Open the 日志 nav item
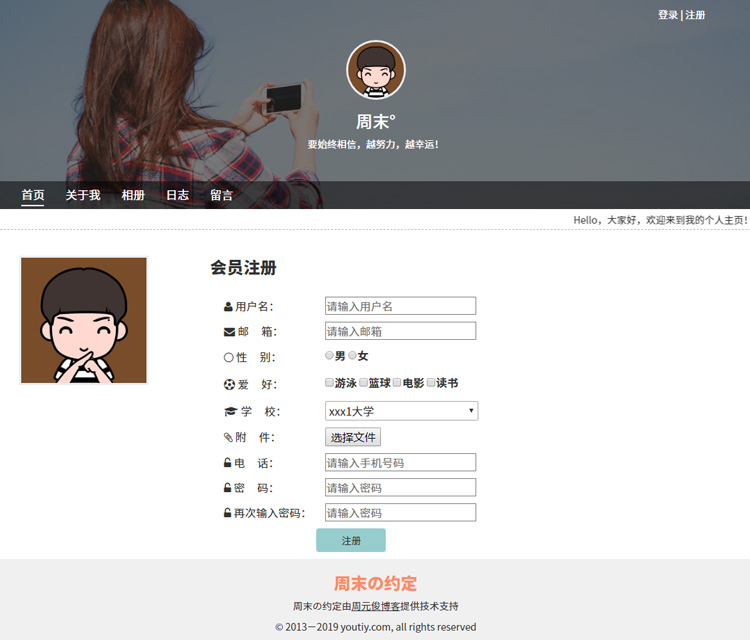Viewport: 750px width, 640px height. (177, 195)
